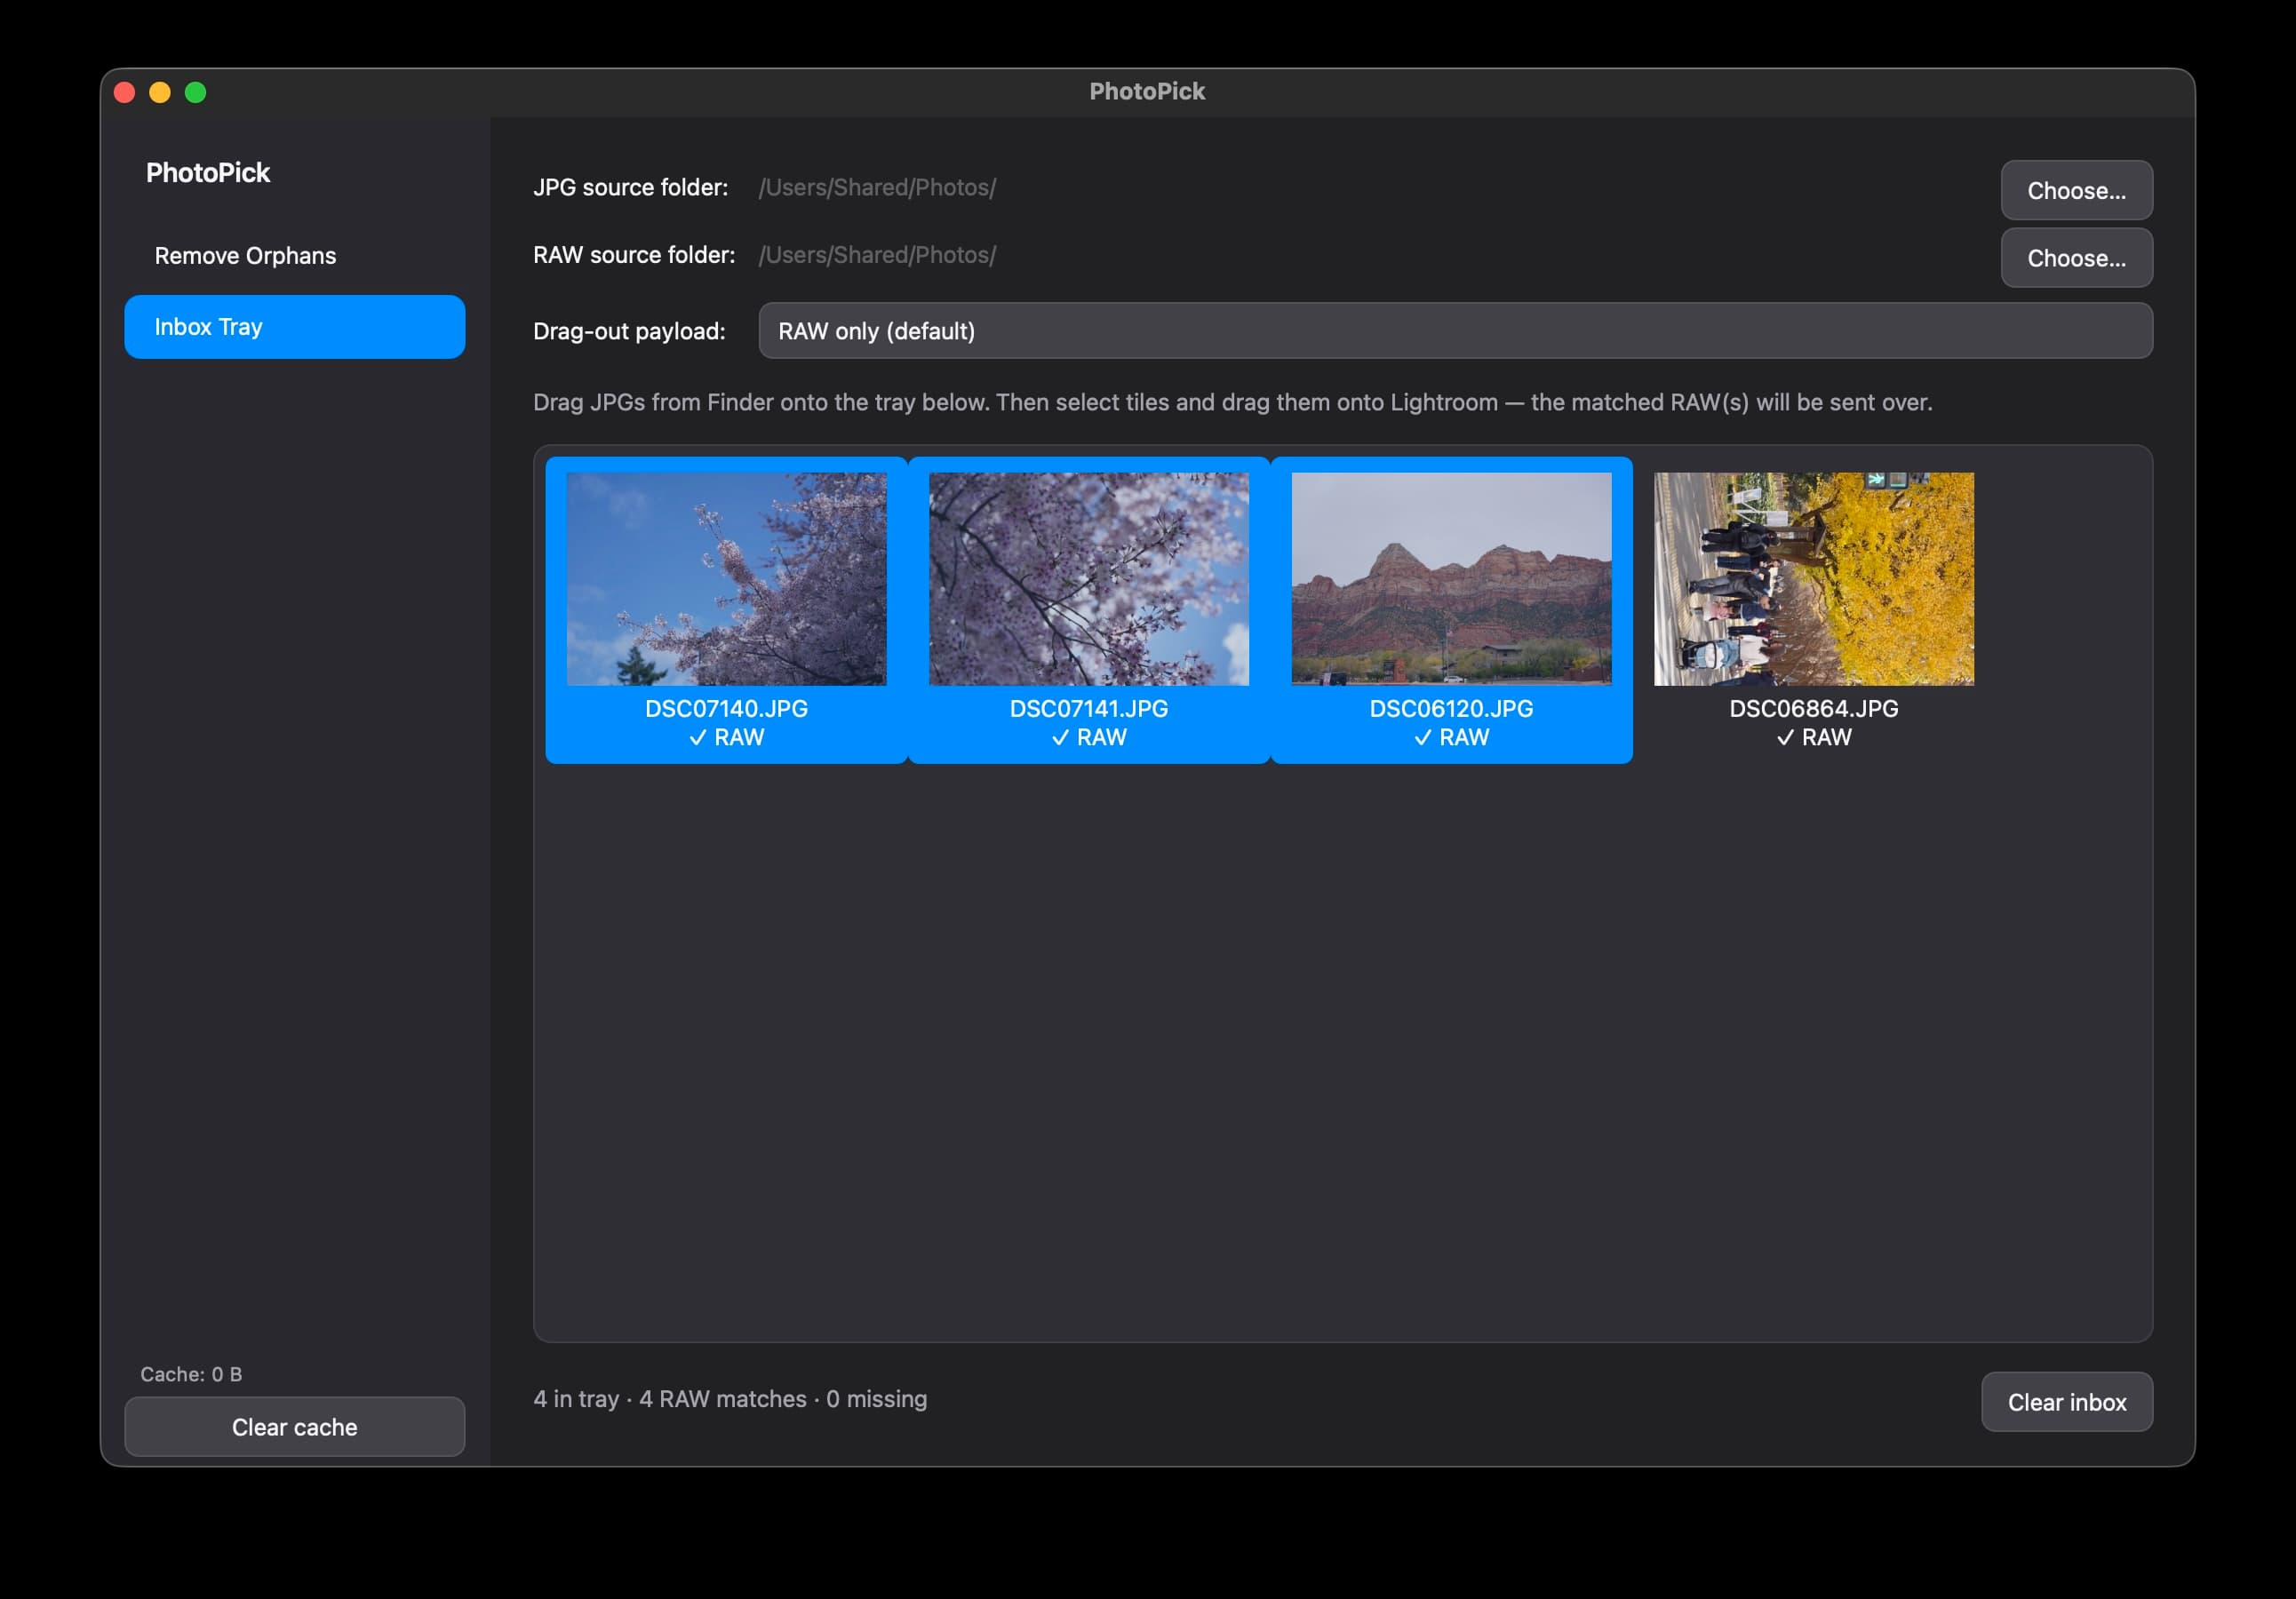Screen dimensions: 2296x1599
Task: Click the PhotoPick title in the sidebar
Action: point(208,172)
